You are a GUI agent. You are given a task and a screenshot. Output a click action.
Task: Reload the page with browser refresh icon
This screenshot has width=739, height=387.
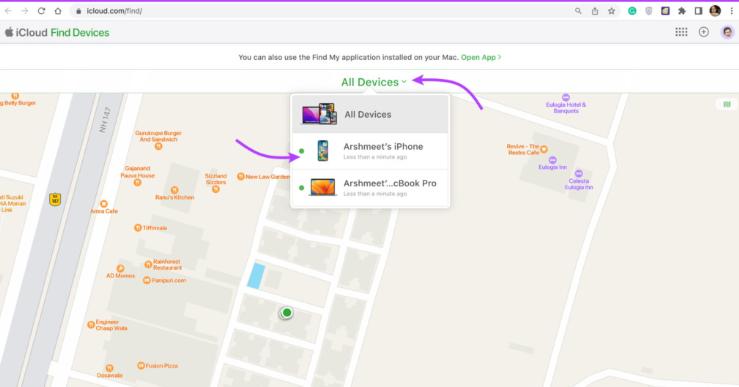tap(41, 11)
